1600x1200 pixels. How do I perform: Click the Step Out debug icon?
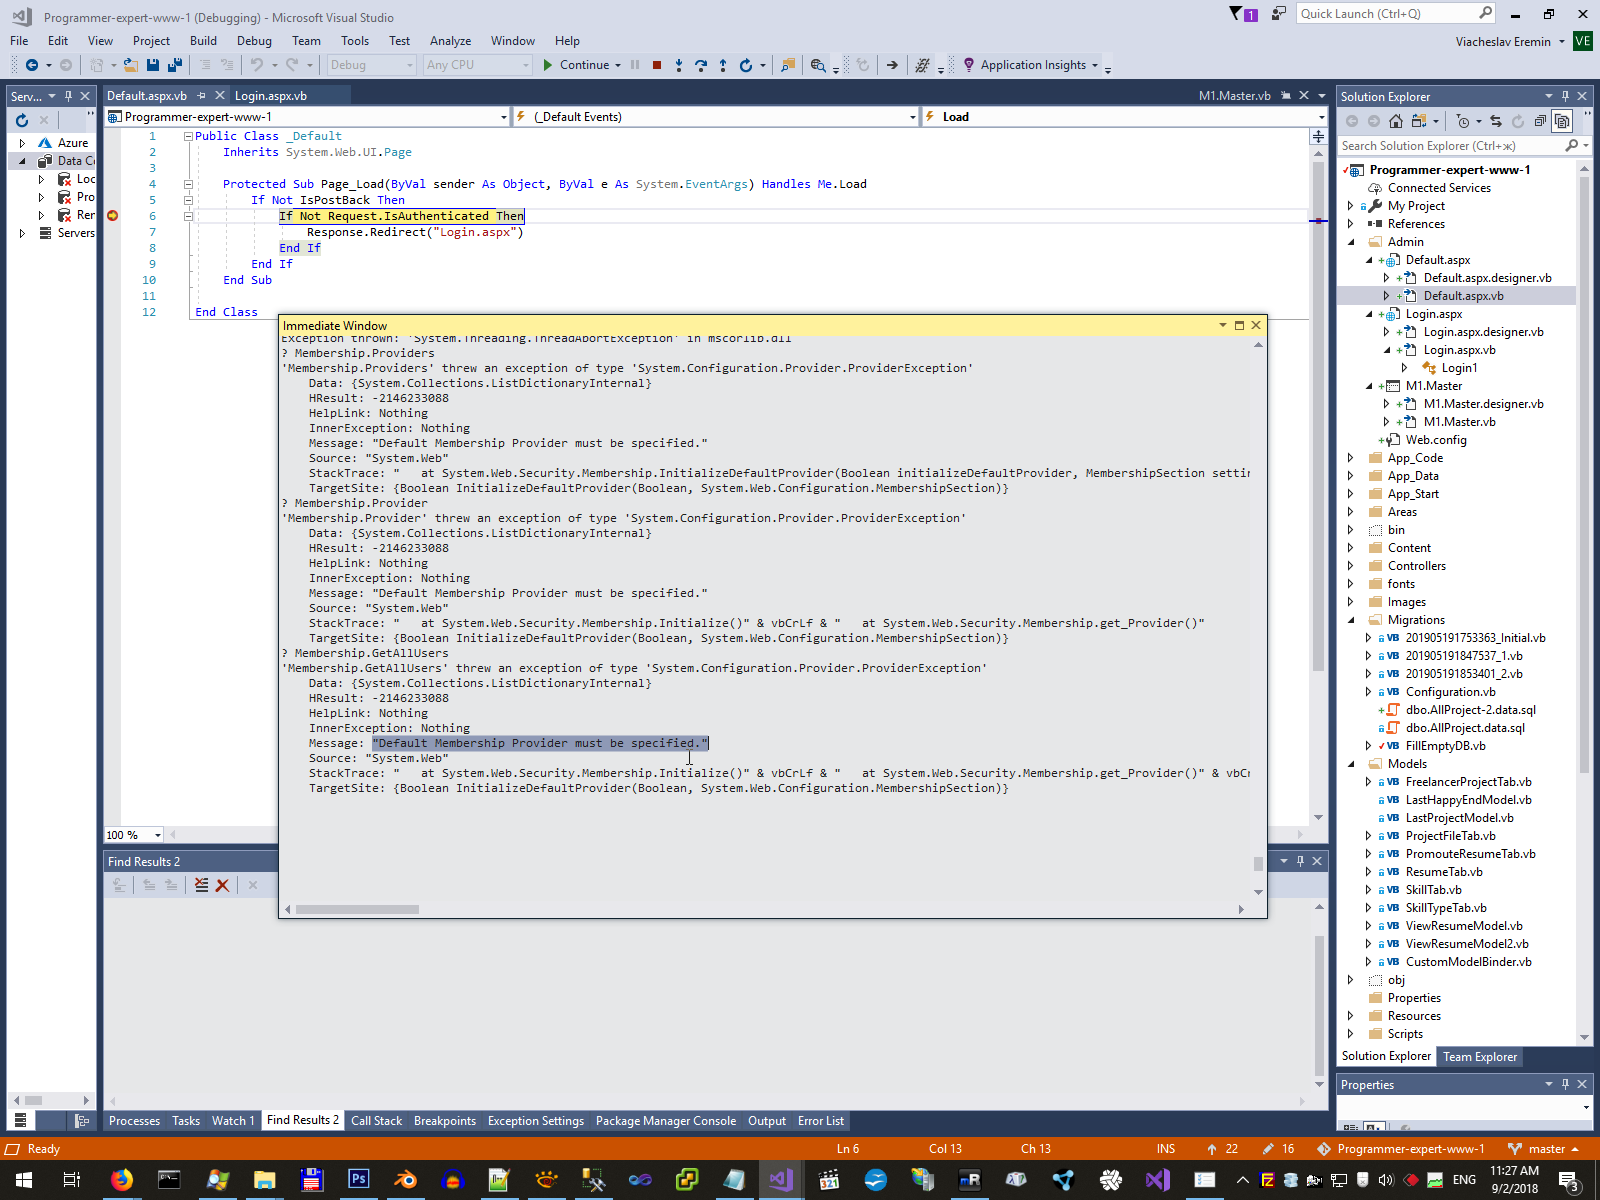(x=723, y=65)
